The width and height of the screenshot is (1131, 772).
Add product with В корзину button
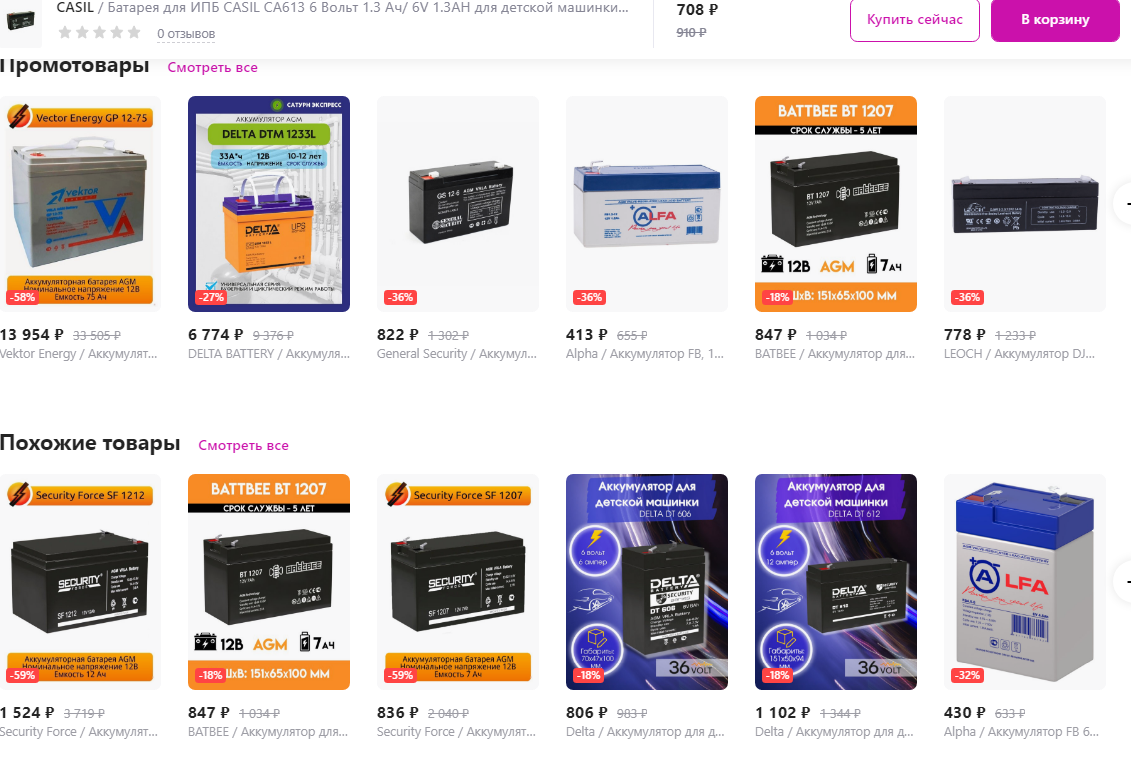(1055, 20)
